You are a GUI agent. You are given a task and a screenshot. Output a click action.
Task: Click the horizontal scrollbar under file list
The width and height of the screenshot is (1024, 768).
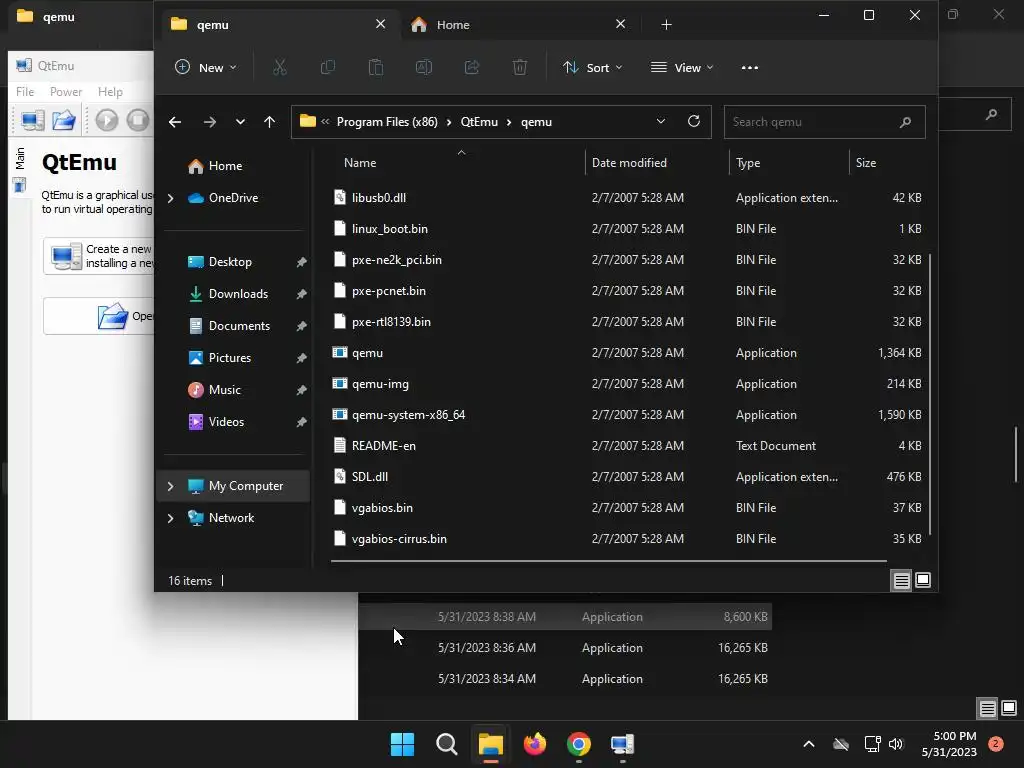609,561
